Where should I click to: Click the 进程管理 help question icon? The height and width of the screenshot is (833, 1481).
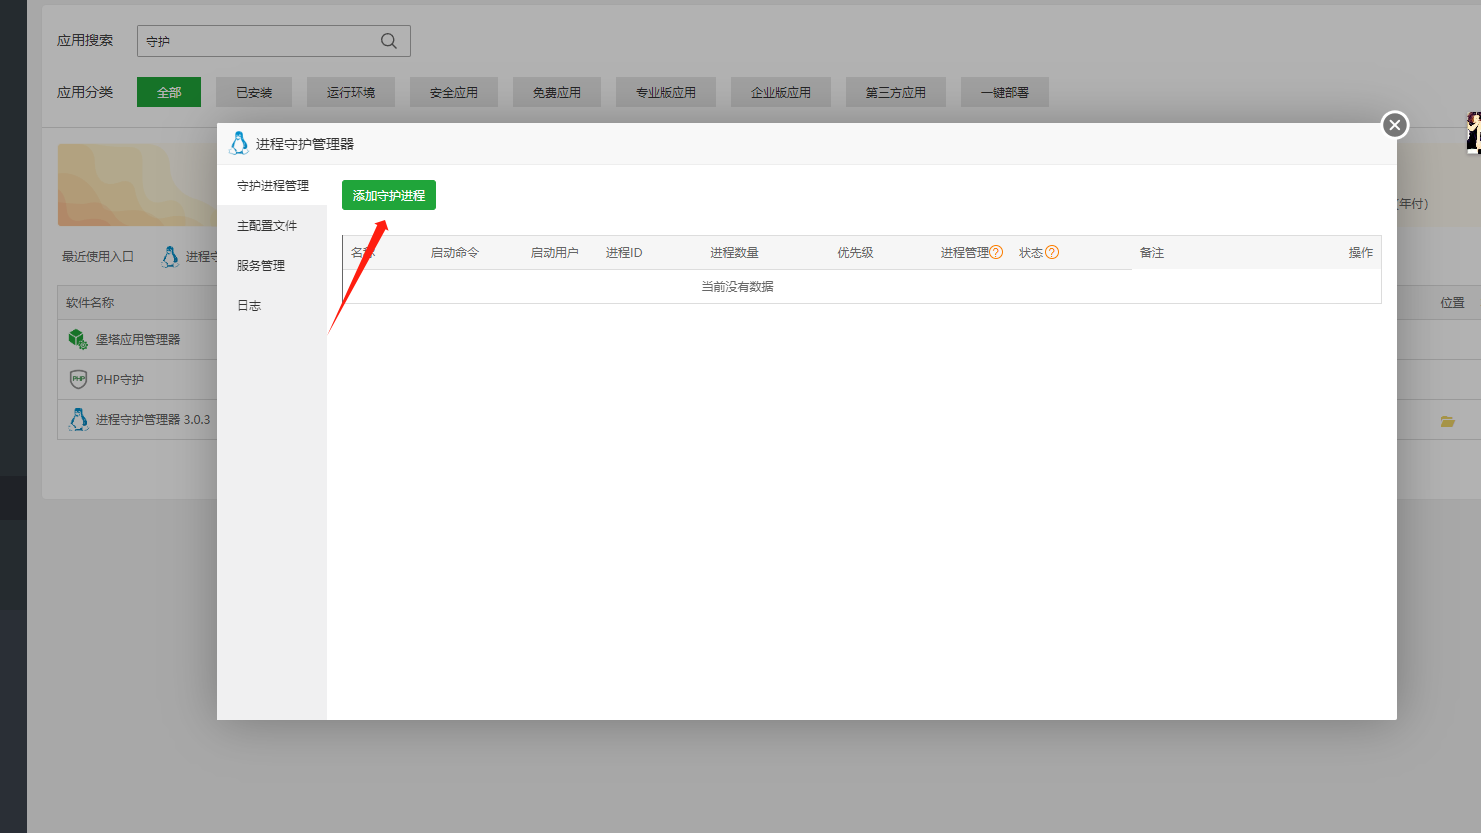click(996, 253)
